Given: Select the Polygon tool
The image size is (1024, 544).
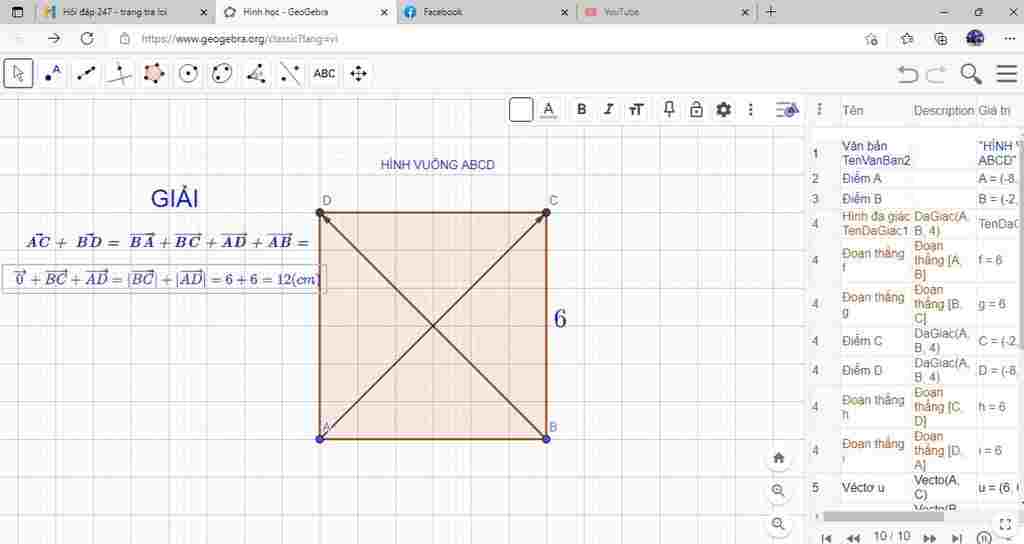Looking at the screenshot, I should (x=154, y=73).
